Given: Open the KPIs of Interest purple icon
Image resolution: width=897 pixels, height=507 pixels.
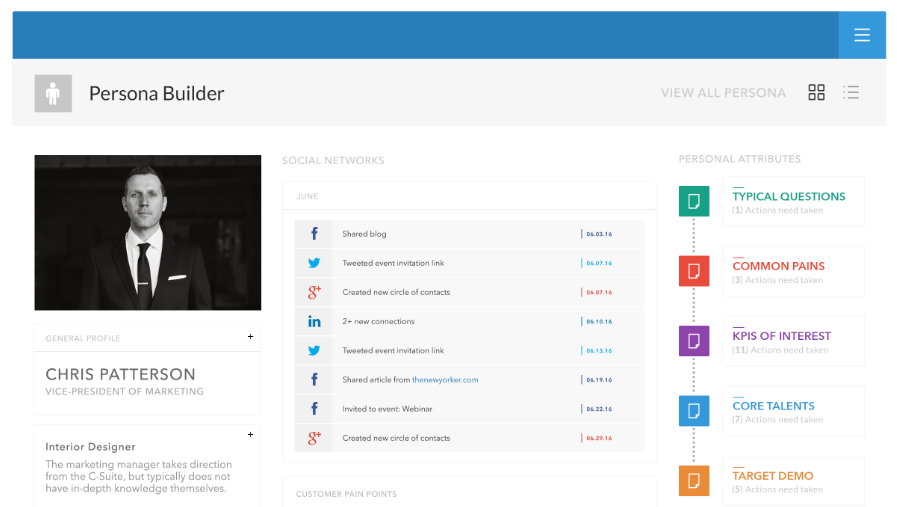Looking at the screenshot, I should click(x=694, y=341).
